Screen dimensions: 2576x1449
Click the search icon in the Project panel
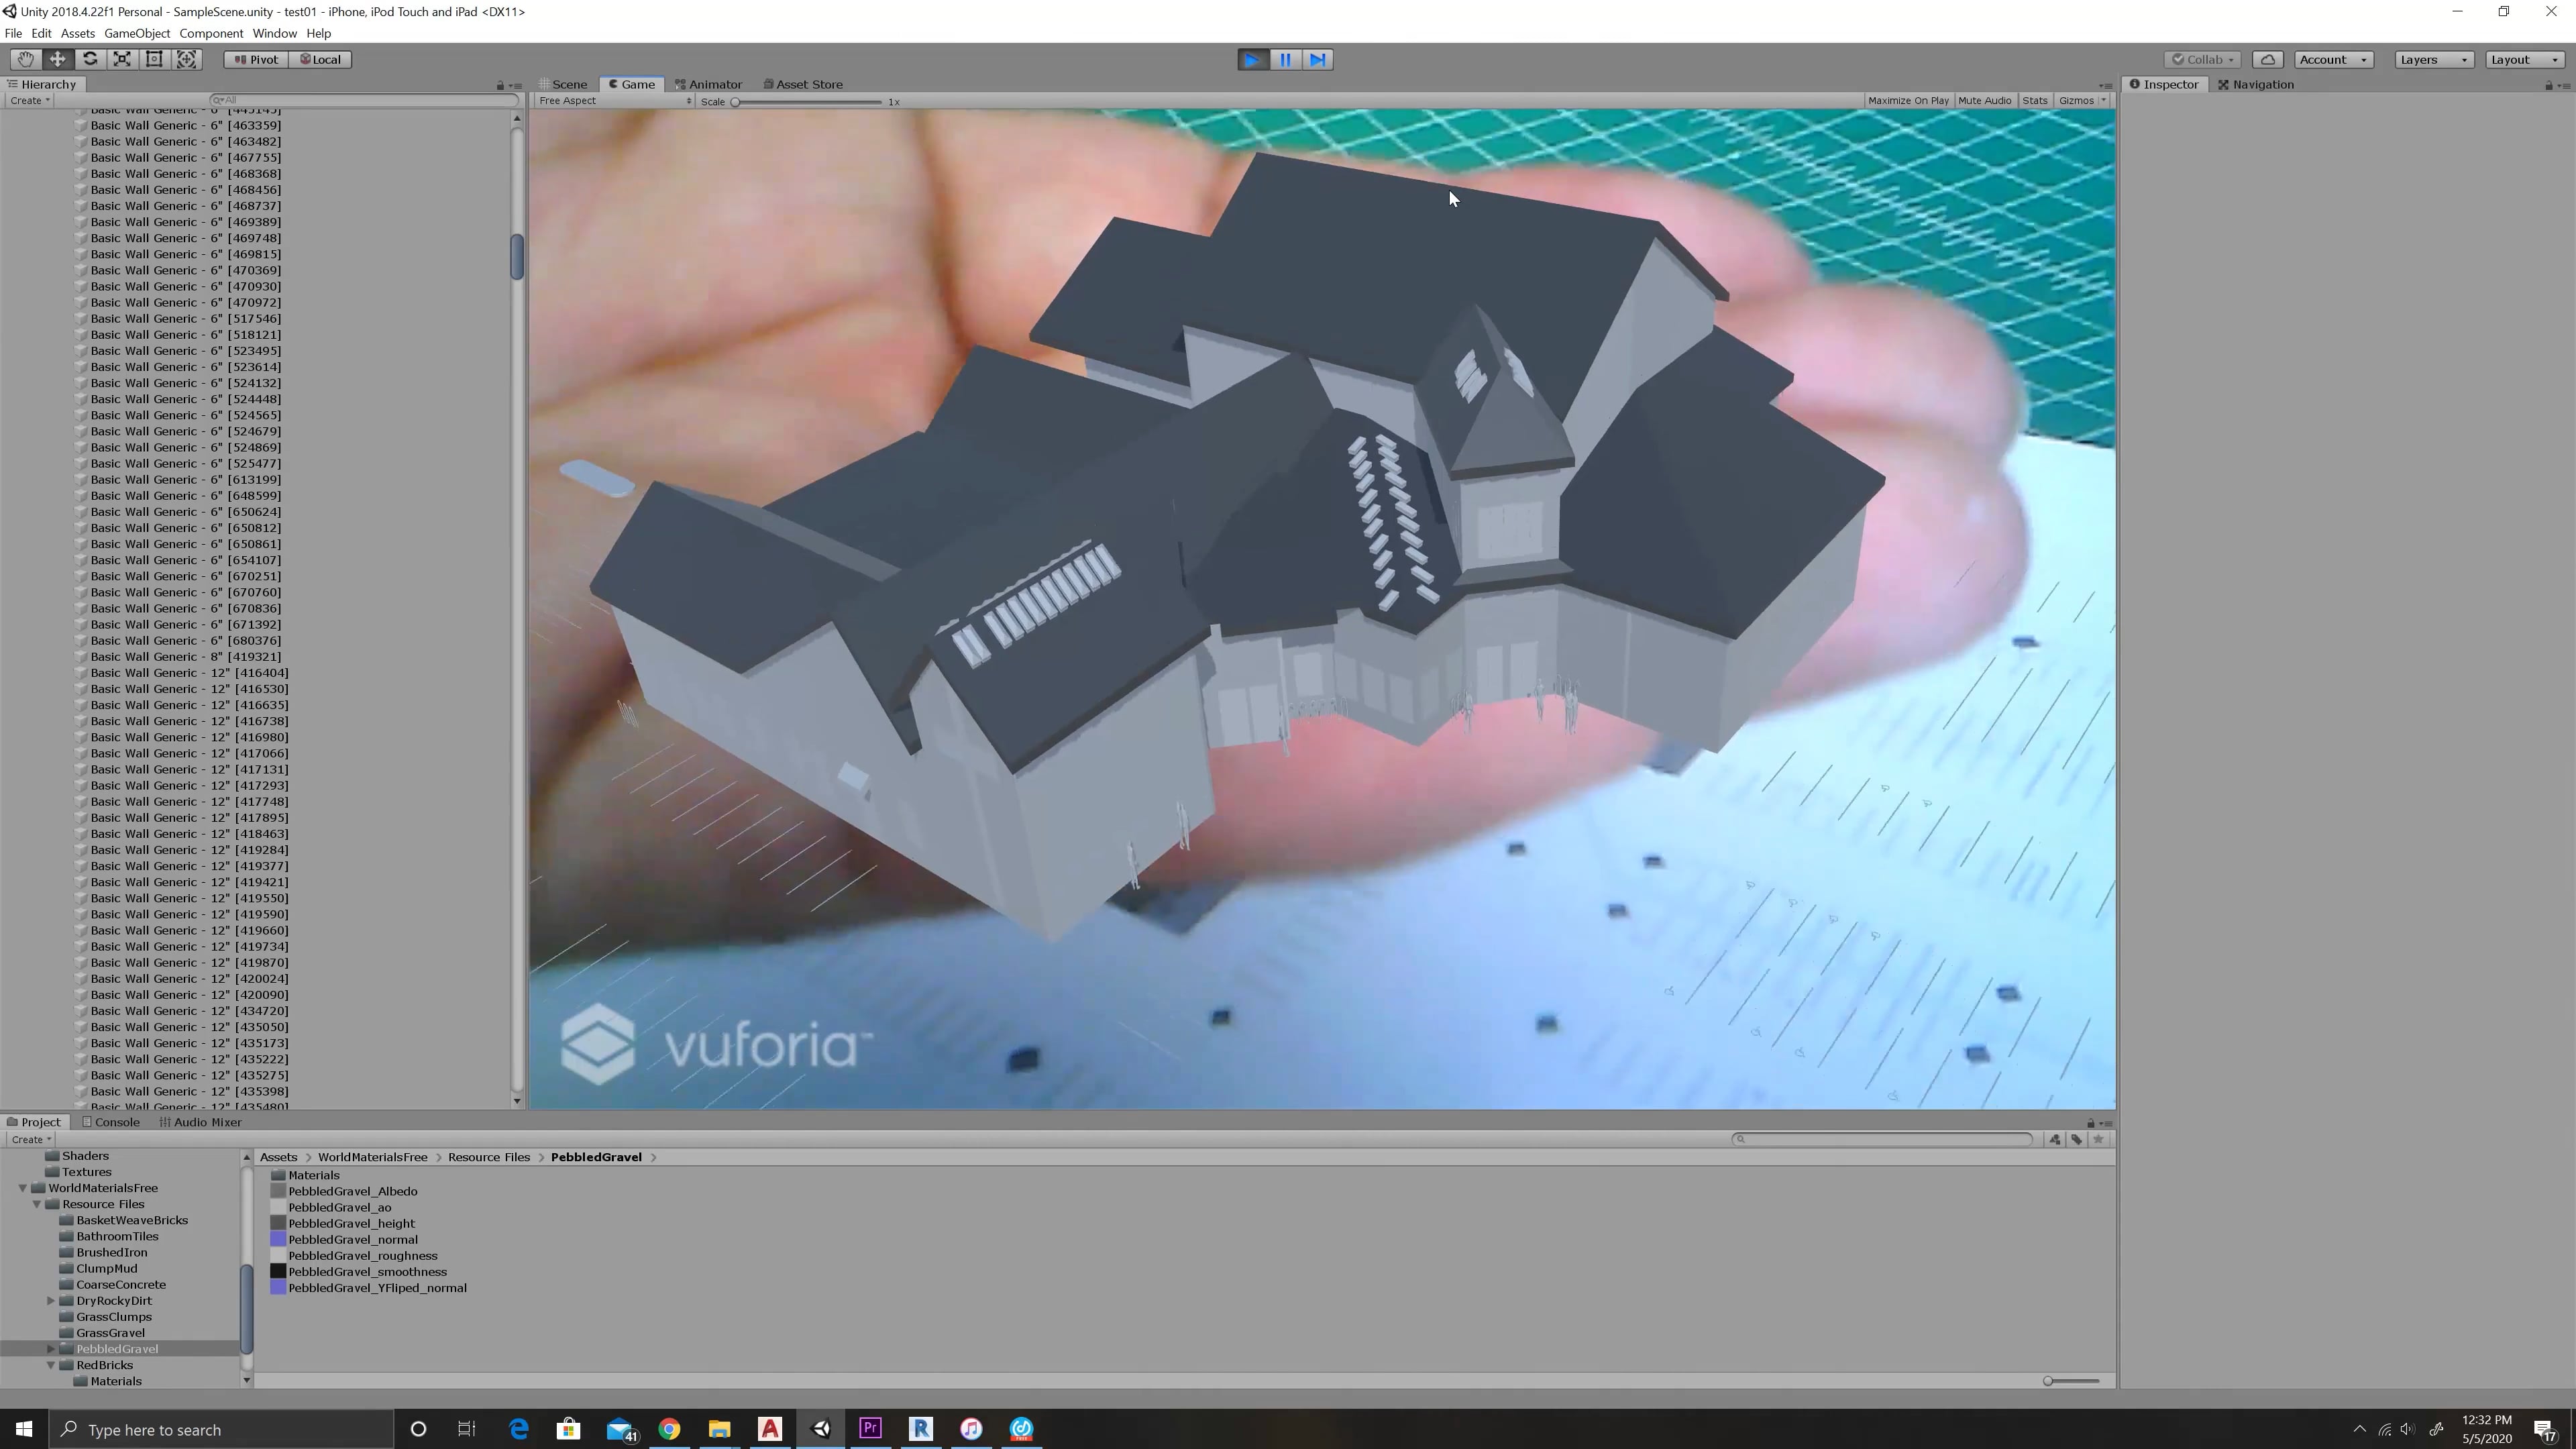[1740, 1139]
